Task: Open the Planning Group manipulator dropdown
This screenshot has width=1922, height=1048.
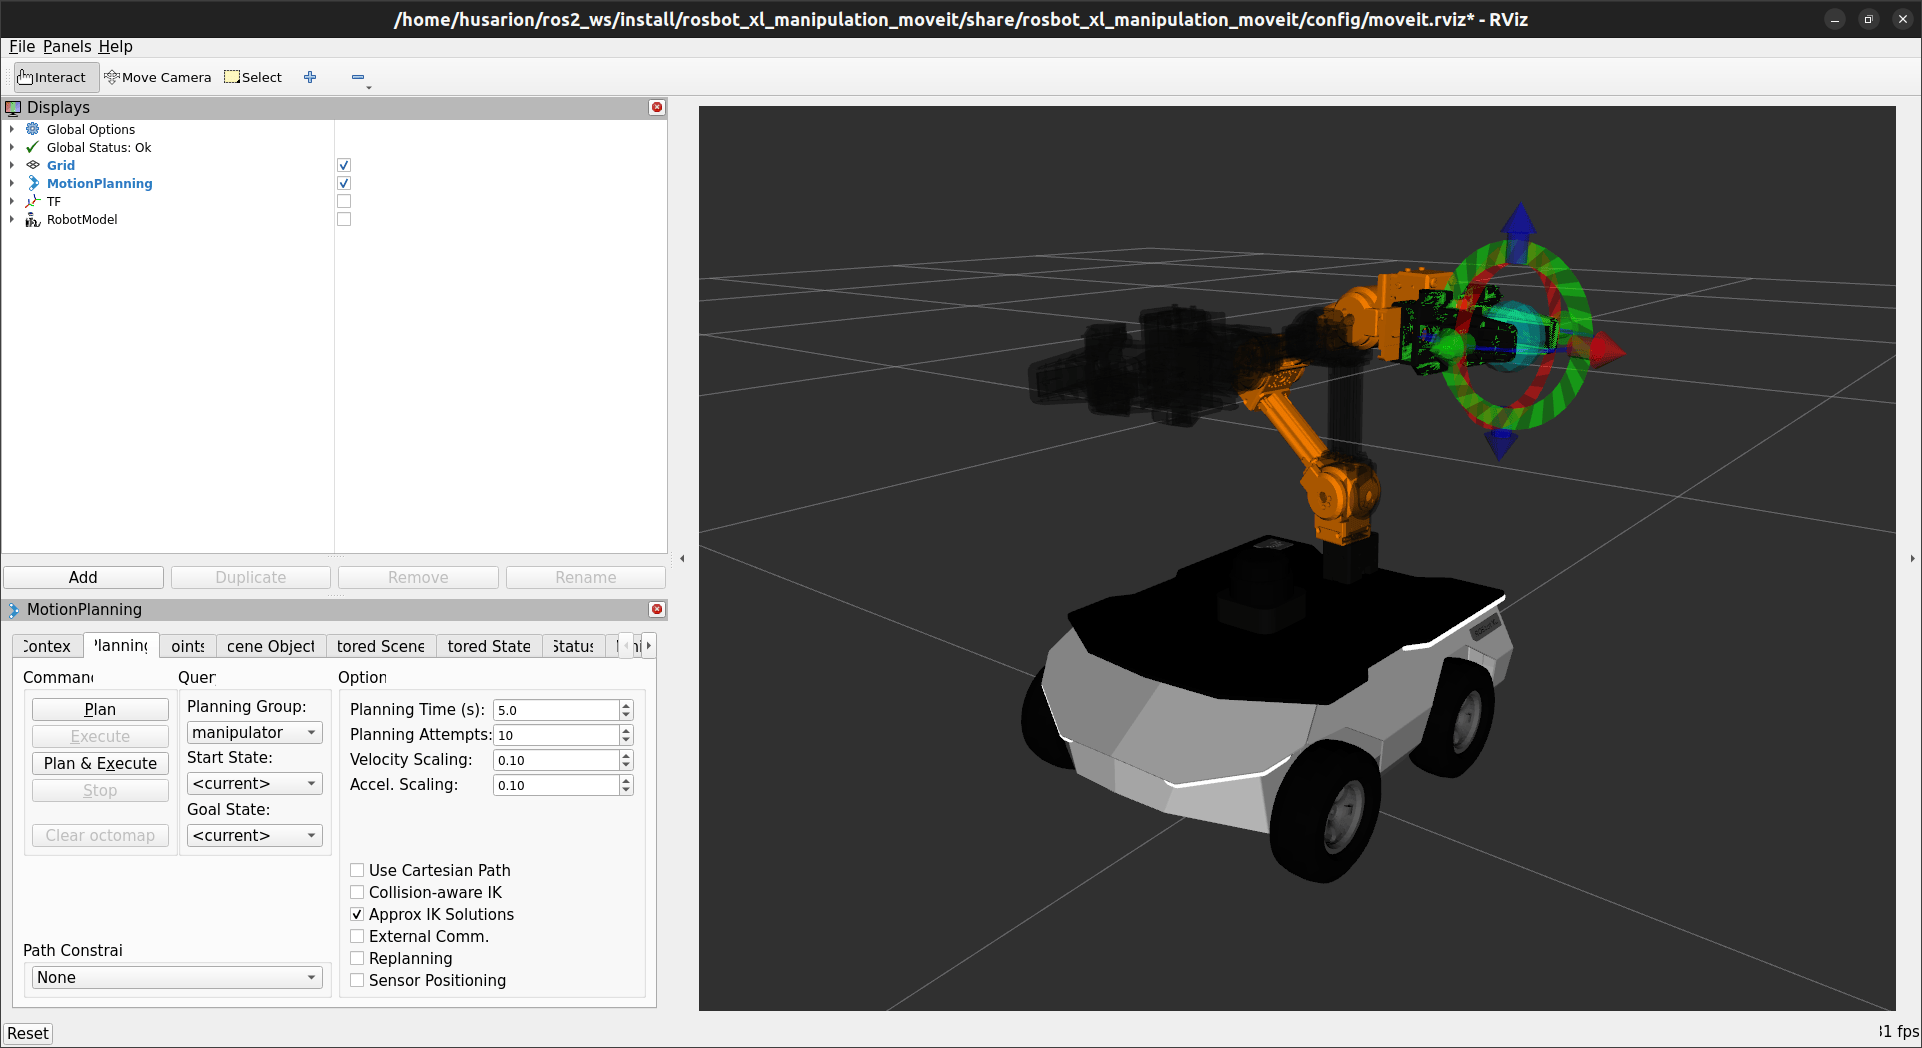Action: pyautogui.click(x=255, y=732)
